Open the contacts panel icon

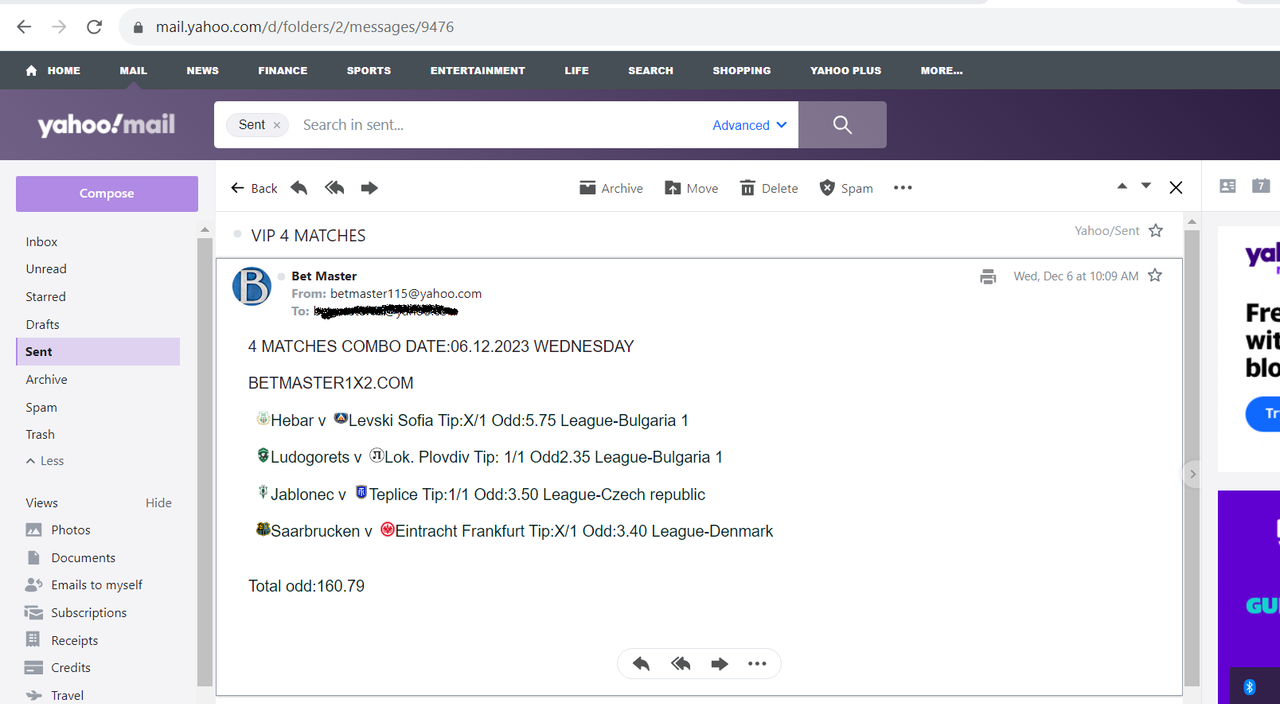coord(1228,186)
